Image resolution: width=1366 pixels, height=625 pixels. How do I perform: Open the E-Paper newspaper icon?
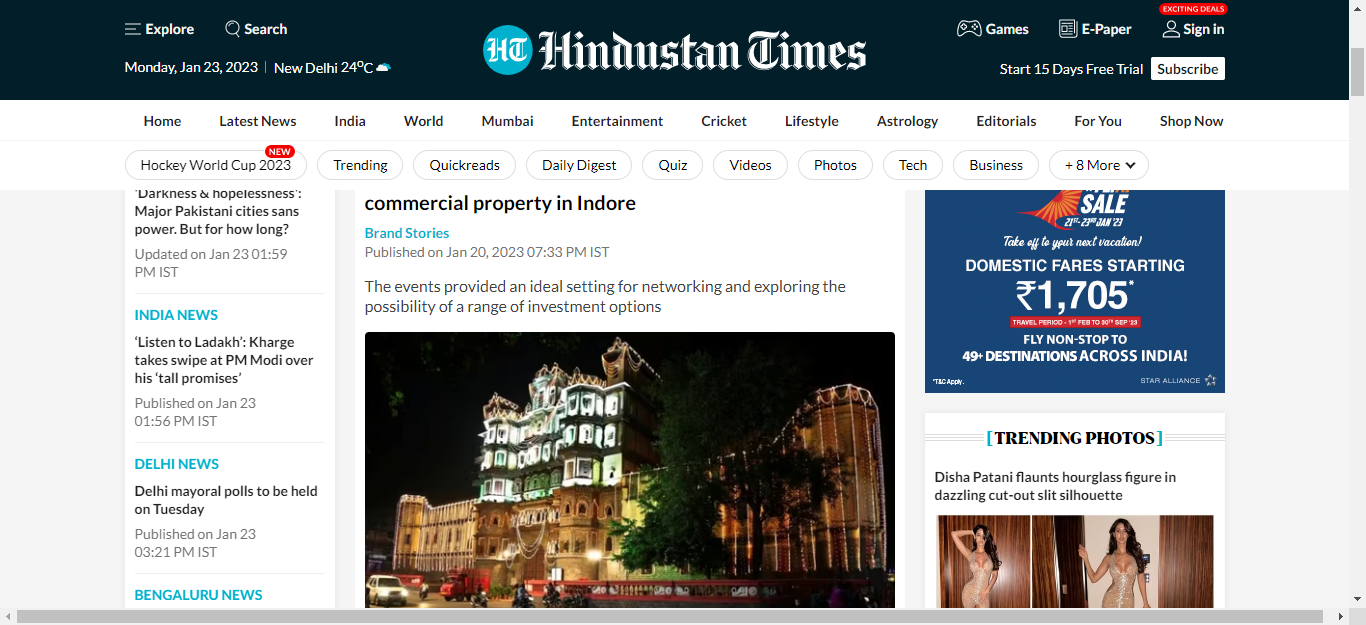point(1068,29)
